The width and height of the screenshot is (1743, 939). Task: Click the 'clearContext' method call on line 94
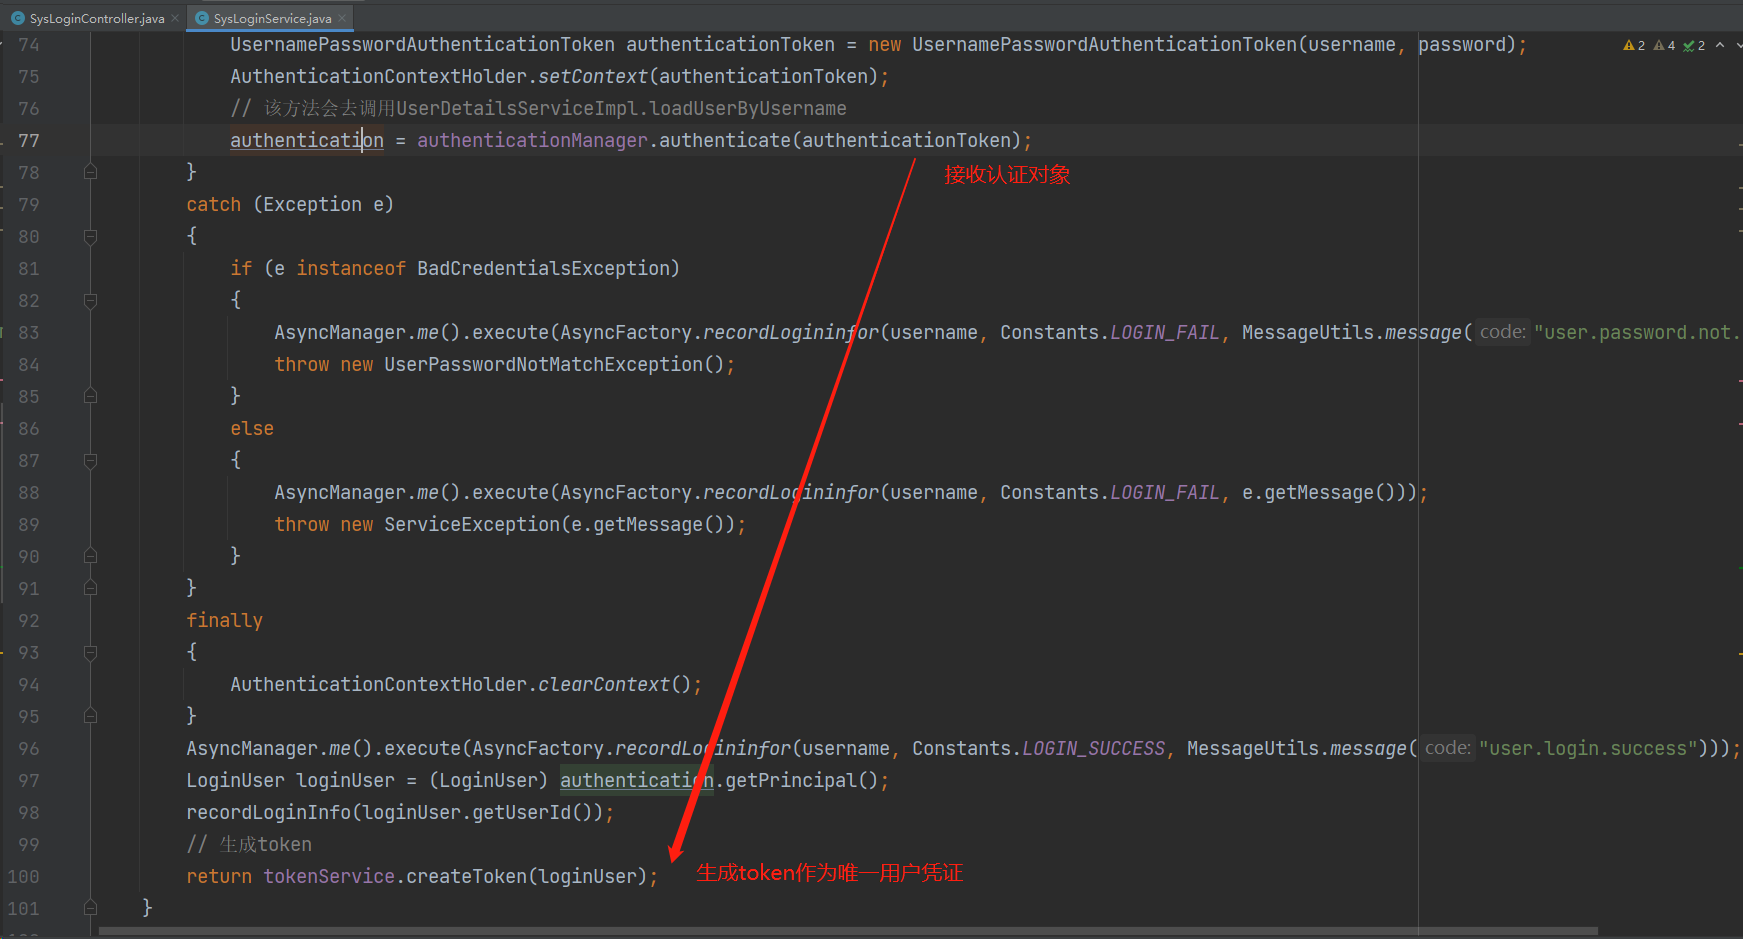click(x=604, y=685)
